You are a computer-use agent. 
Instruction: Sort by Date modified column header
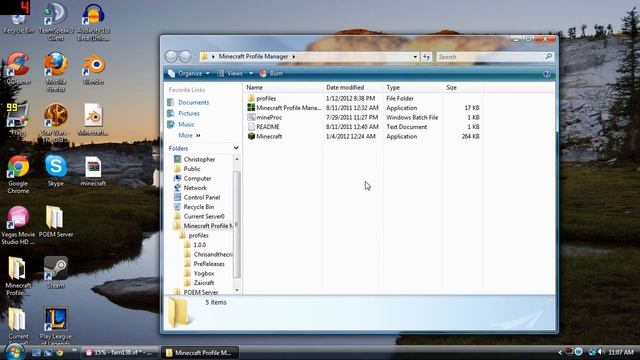tap(353, 87)
